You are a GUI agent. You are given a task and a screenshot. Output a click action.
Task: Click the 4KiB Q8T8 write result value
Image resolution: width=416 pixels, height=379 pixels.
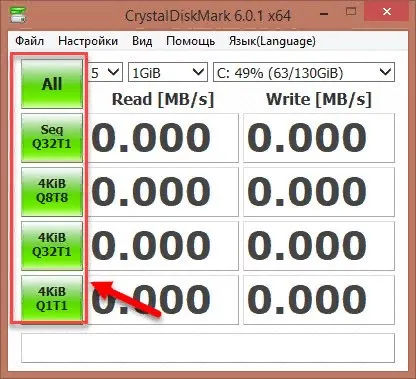[319, 192]
